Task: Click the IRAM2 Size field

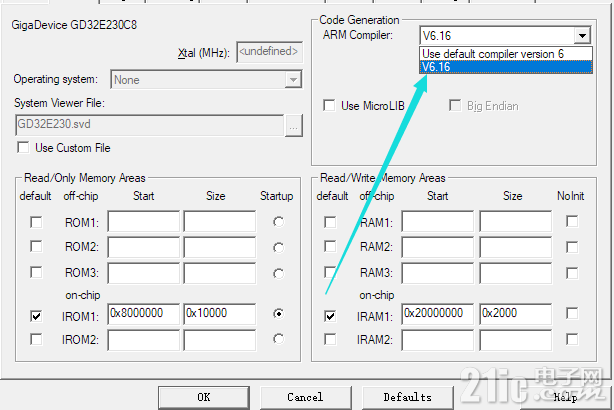Action: [516, 340]
